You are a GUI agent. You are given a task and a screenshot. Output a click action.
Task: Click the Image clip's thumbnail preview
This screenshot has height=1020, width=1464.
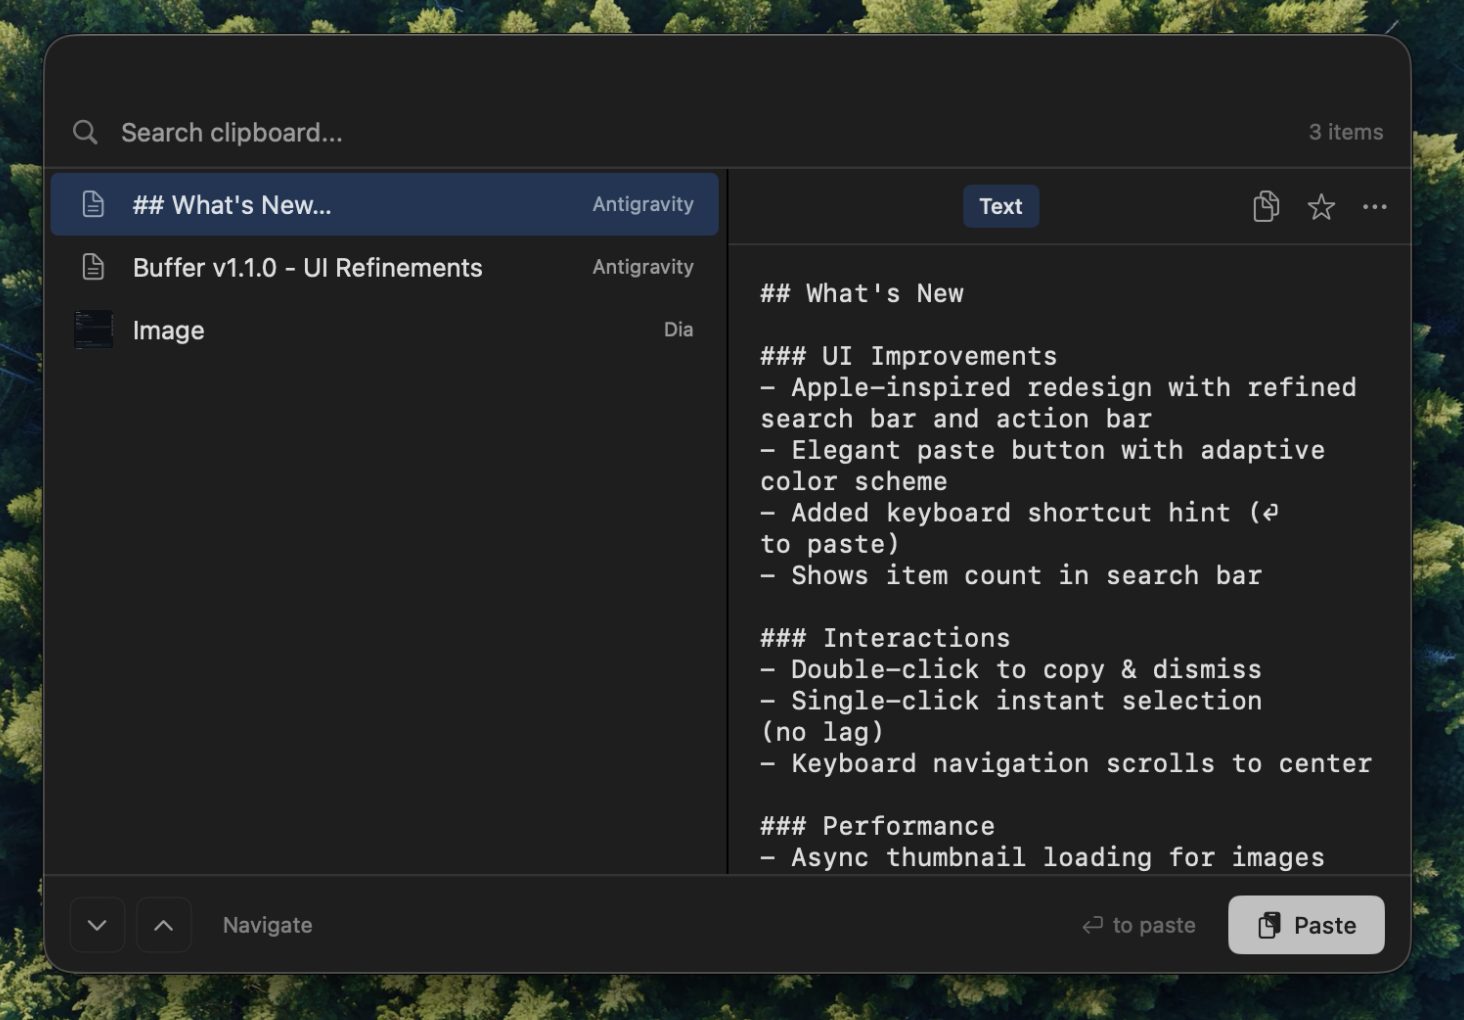tap(93, 330)
